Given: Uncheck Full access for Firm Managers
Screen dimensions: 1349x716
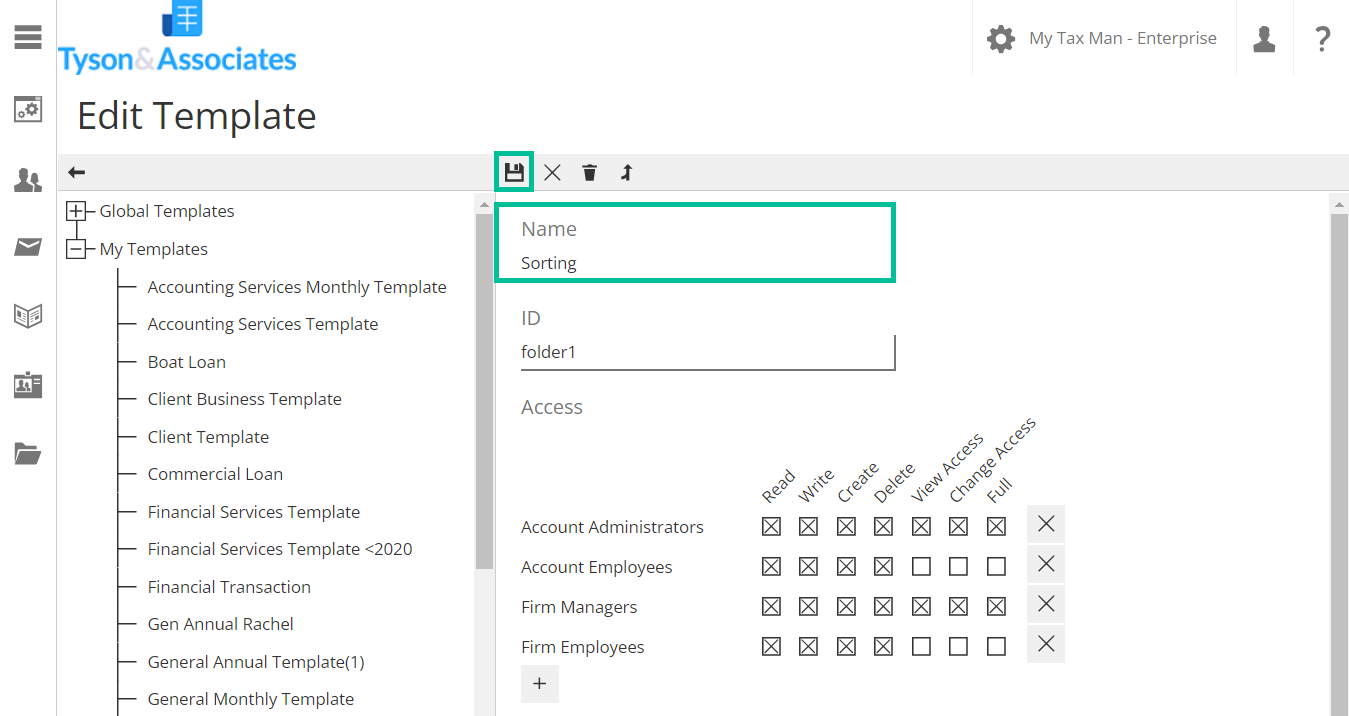Looking at the screenshot, I should click(996, 606).
